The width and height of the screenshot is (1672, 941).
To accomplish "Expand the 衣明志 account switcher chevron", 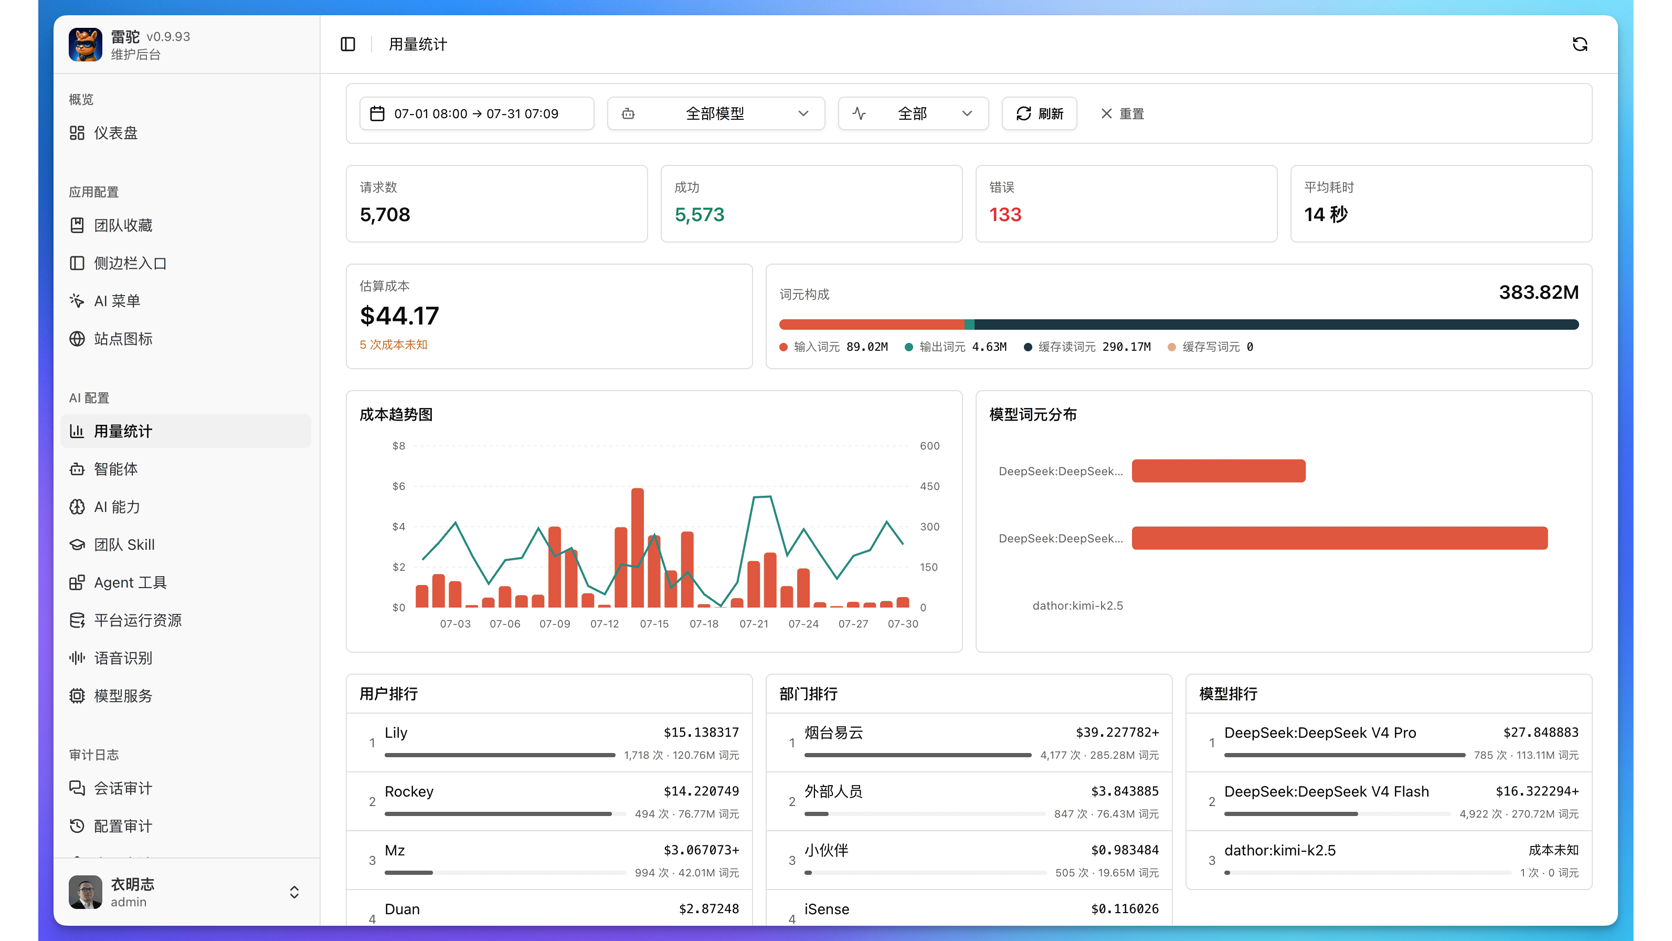I will click(x=294, y=892).
